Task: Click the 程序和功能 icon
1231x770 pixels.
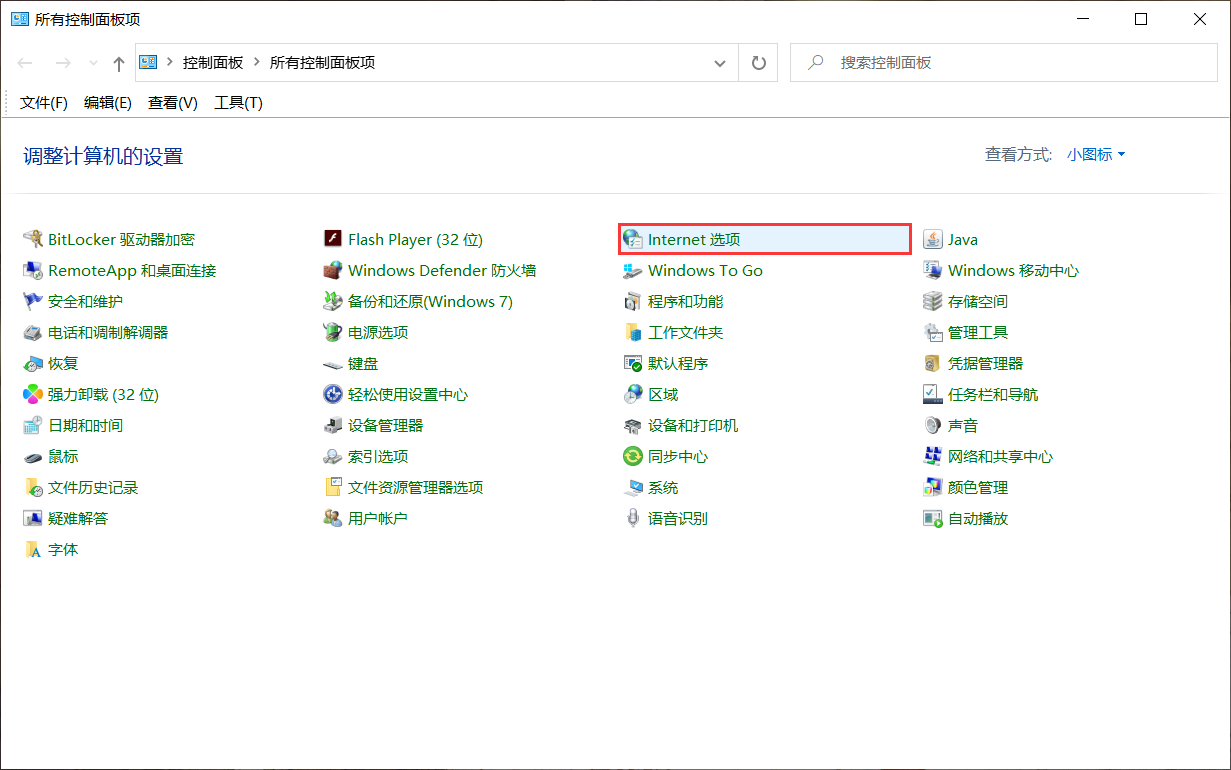Action: (633, 301)
